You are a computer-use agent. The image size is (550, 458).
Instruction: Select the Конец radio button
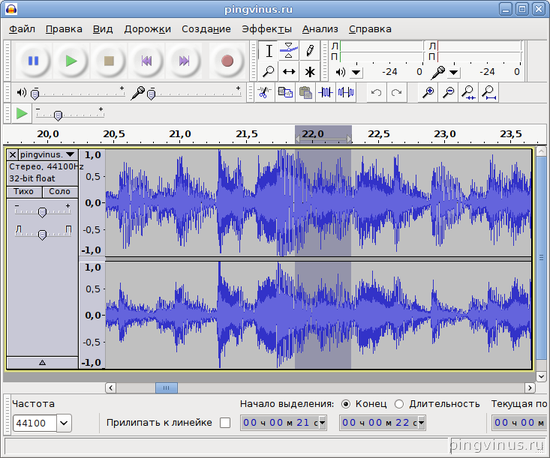pyautogui.click(x=346, y=404)
